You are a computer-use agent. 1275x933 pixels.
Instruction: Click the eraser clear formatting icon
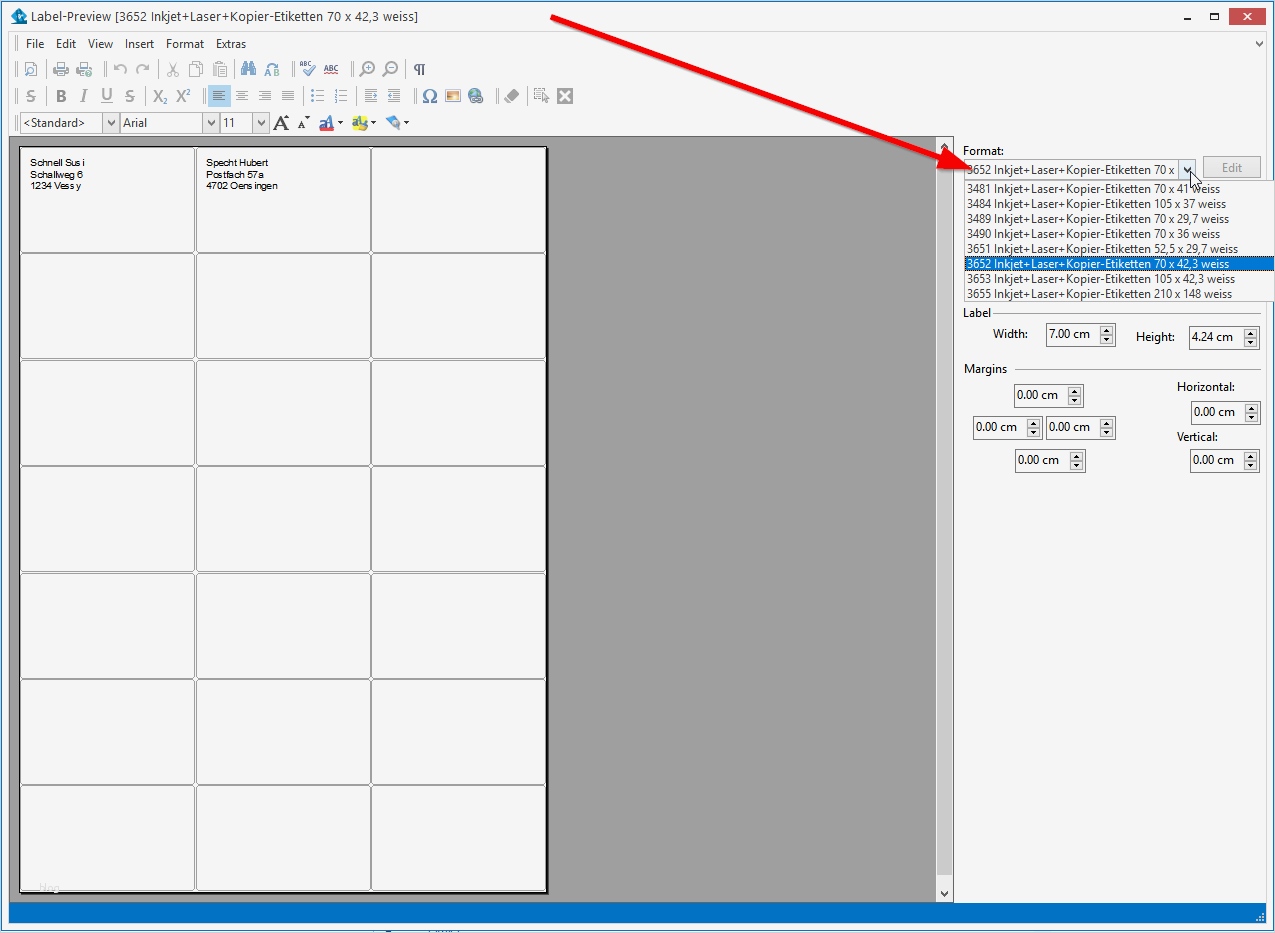click(512, 96)
